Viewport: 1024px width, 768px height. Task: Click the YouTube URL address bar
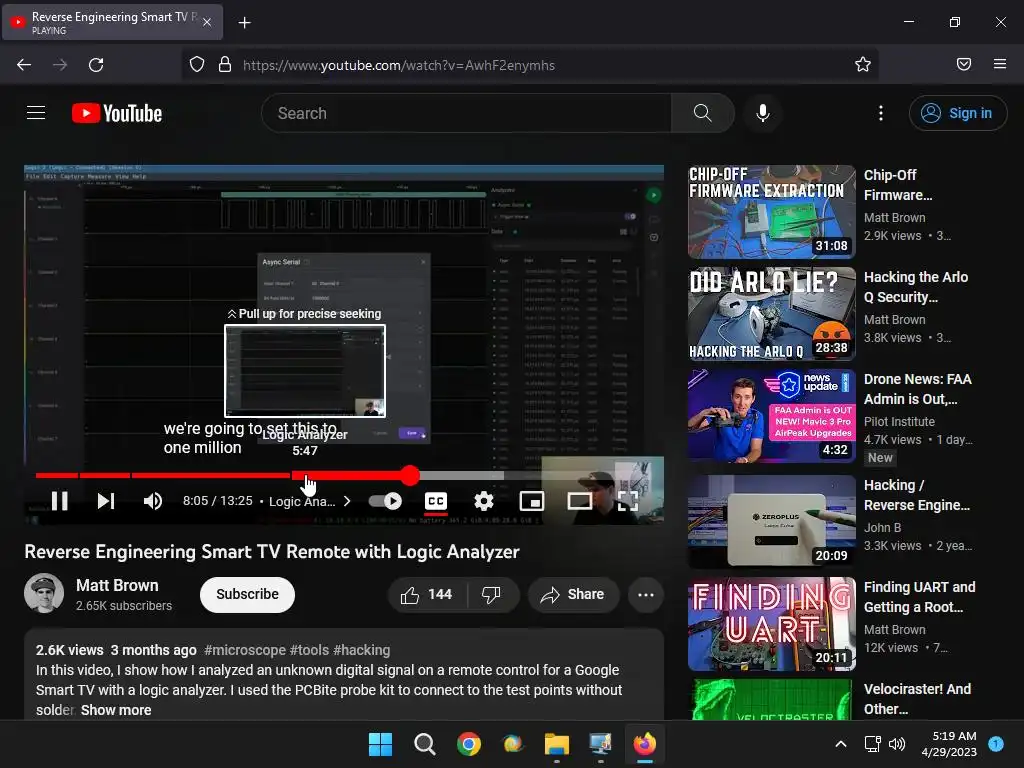529,65
